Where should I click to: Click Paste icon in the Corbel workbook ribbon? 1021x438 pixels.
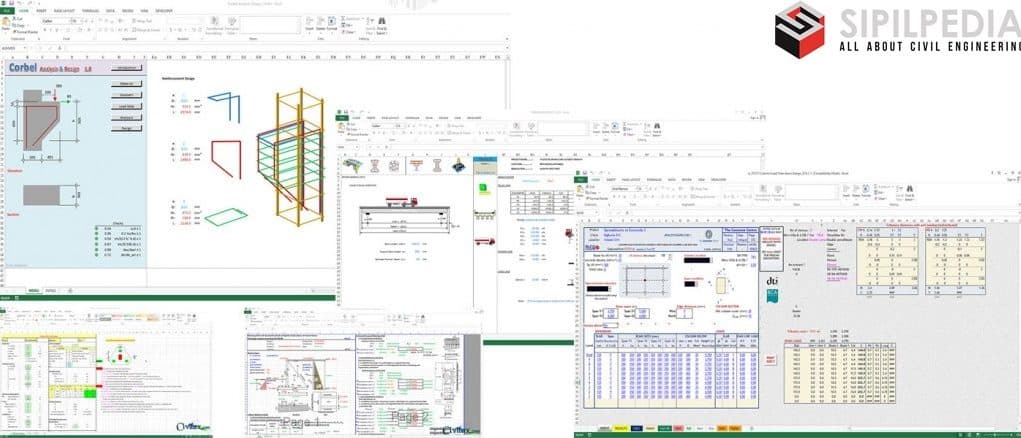tap(9, 25)
